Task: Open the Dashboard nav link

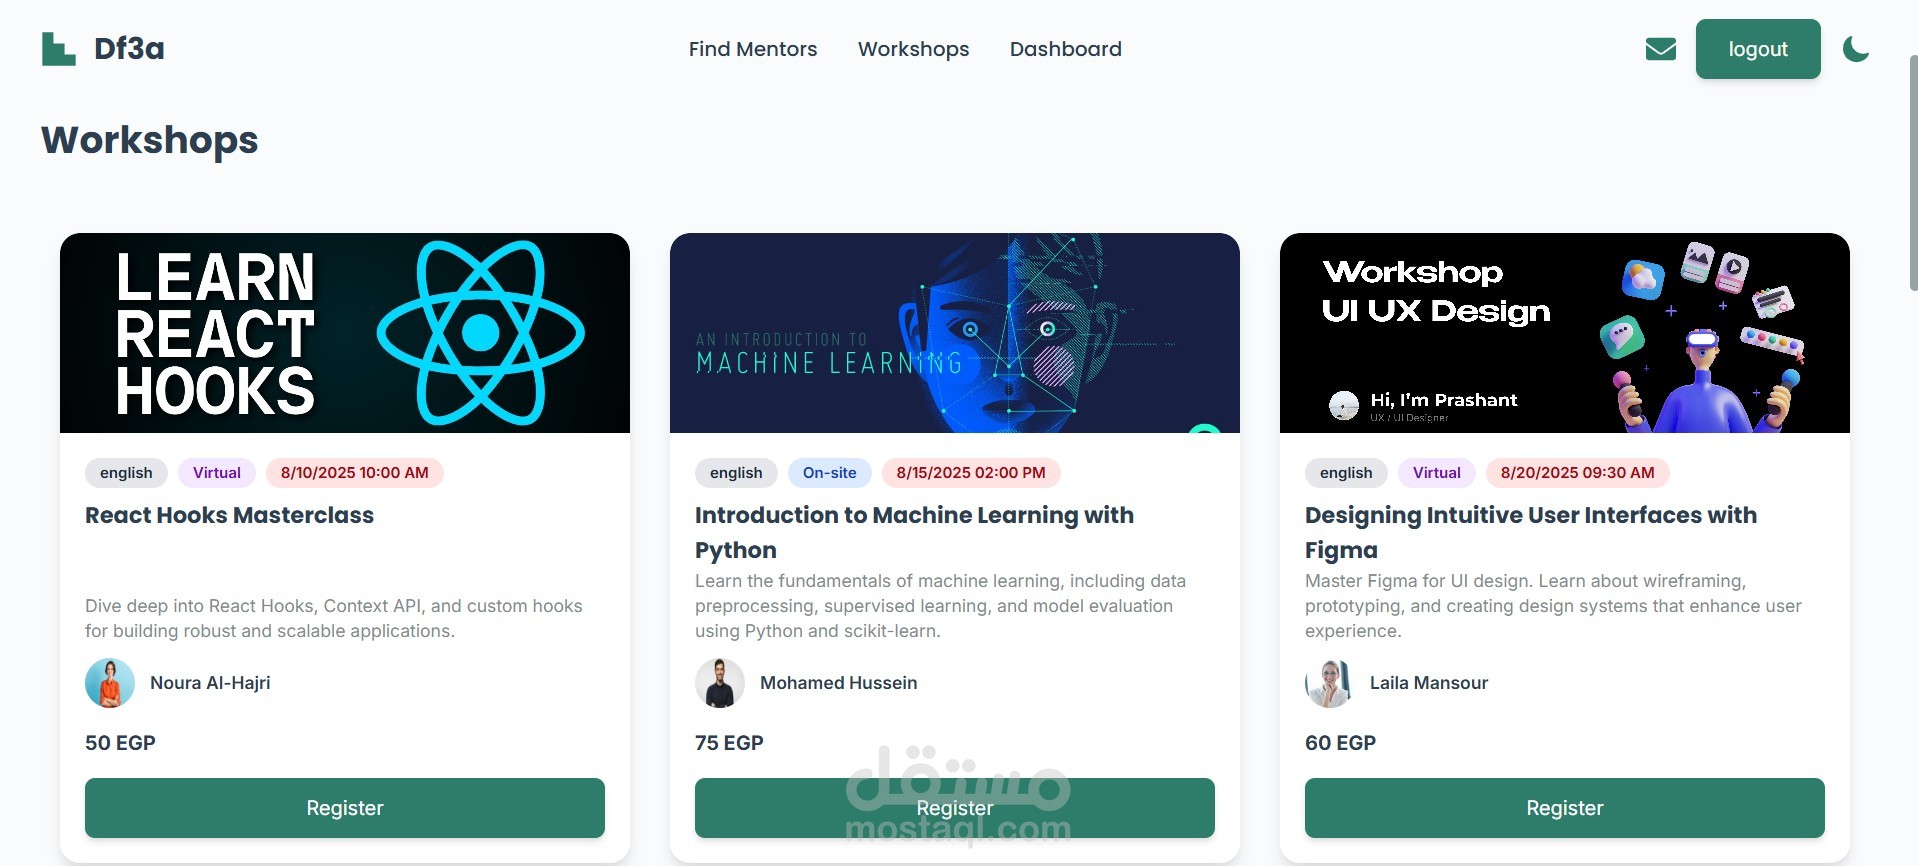Action: coord(1066,49)
